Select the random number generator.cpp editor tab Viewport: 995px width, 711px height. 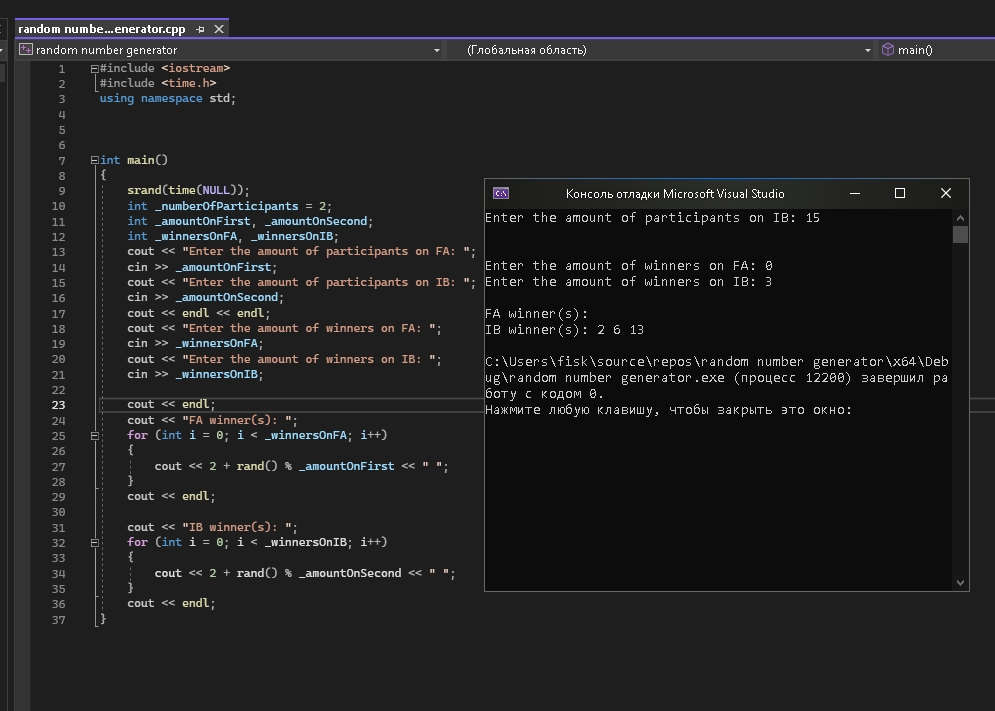100,30
